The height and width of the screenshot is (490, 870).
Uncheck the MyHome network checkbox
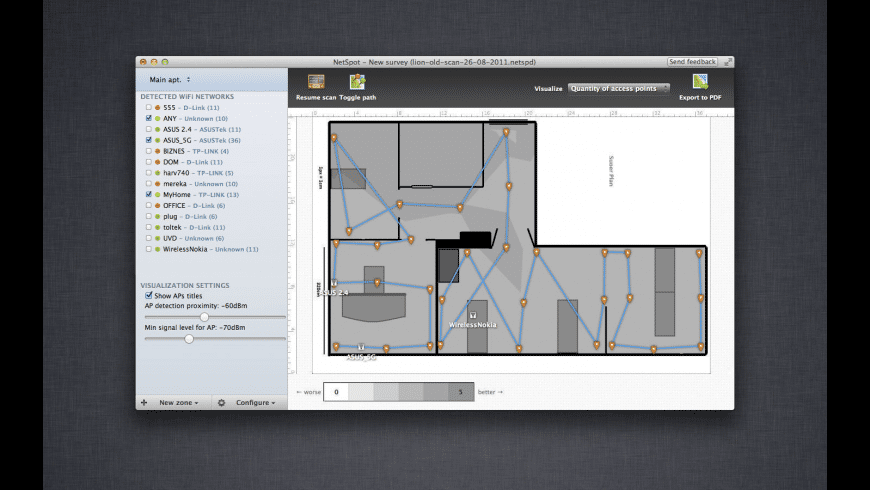[x=149, y=194]
